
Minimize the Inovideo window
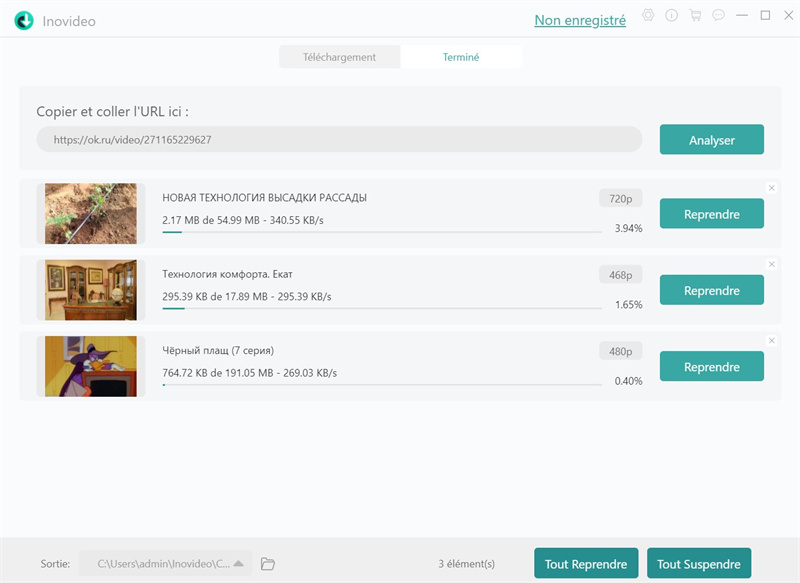coord(742,15)
